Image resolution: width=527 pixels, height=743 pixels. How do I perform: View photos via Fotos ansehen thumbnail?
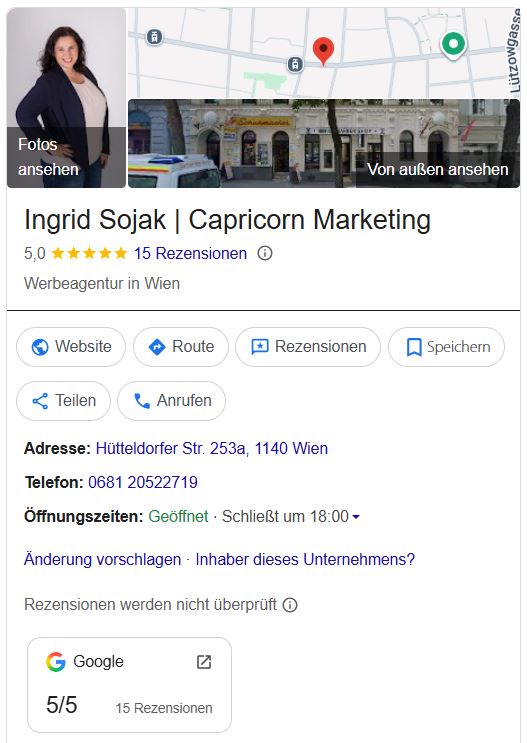(x=66, y=98)
